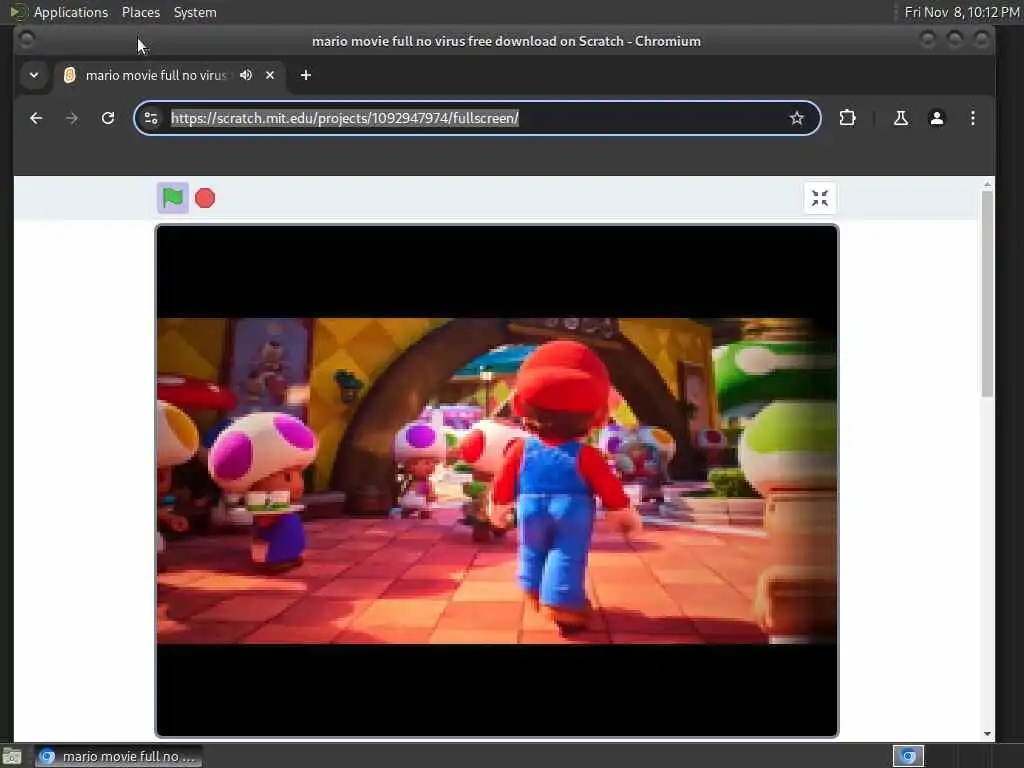
Task: Open the Chromium three-dot menu
Action: point(972,118)
